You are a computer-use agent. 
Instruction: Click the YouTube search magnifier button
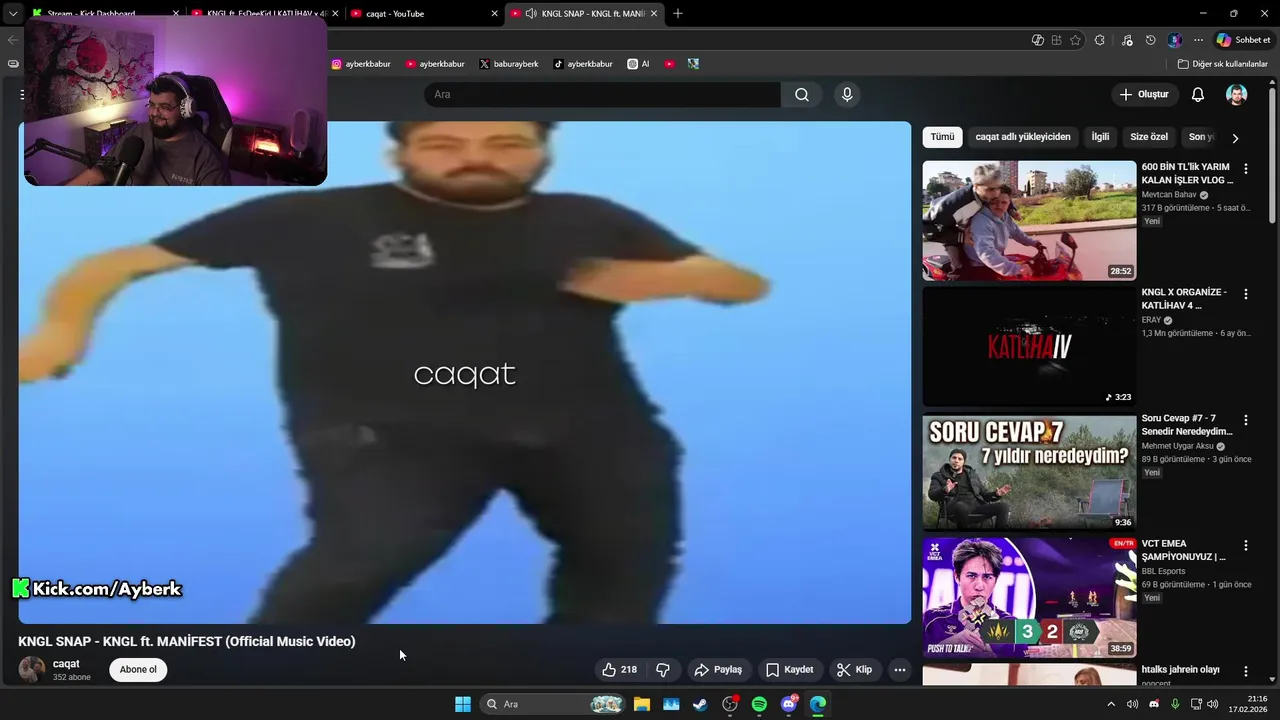(x=802, y=94)
